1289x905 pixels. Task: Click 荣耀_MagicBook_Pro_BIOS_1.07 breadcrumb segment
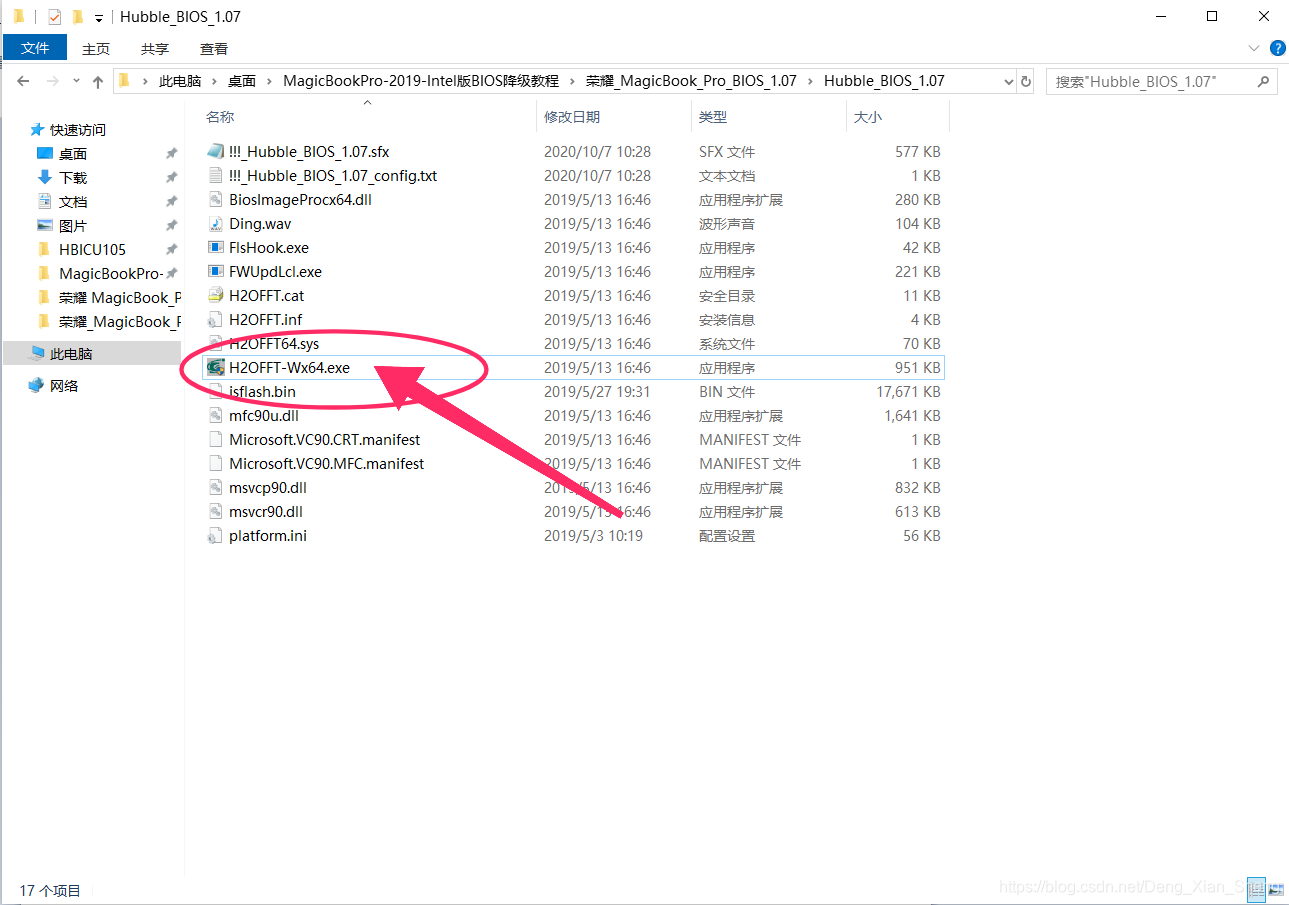point(691,81)
